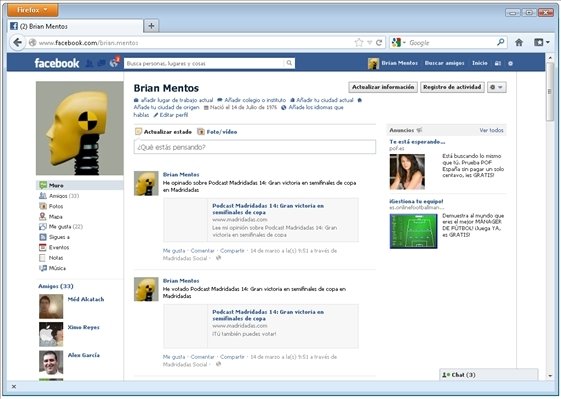561x399 pixels.
Task: Reload page with refresh icon
Action: tap(379, 43)
